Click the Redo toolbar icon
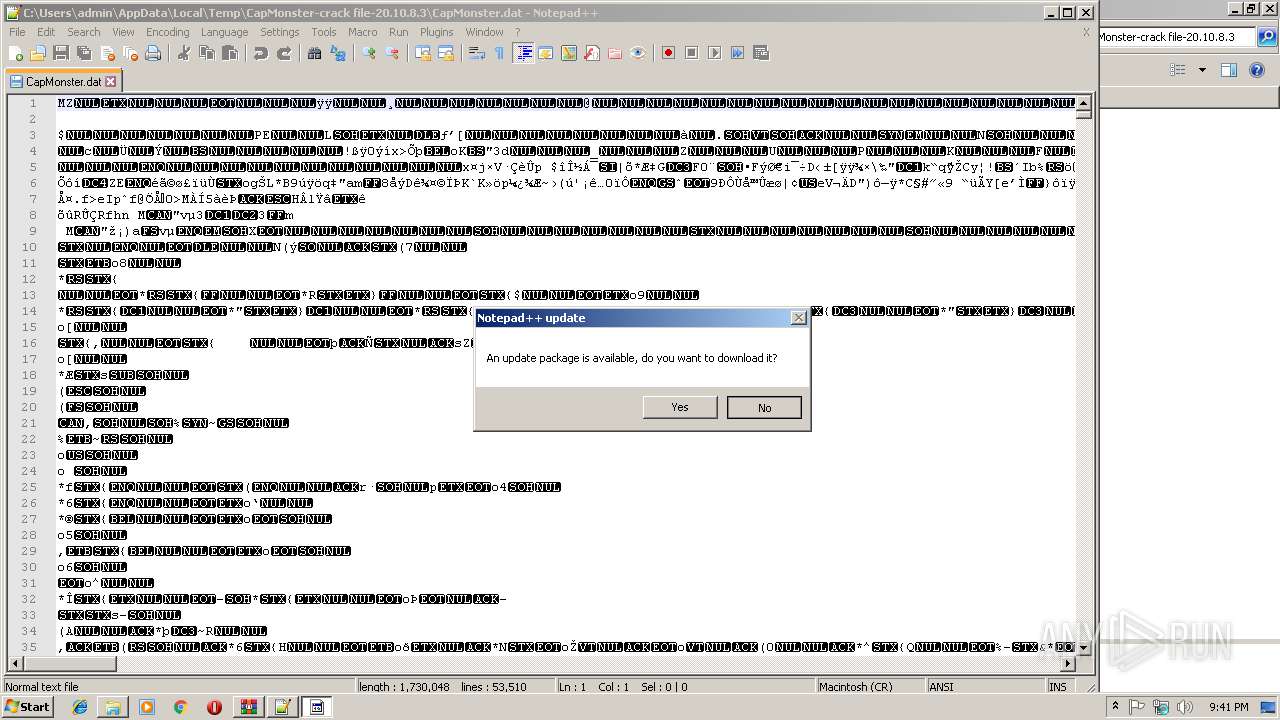 coord(284,53)
